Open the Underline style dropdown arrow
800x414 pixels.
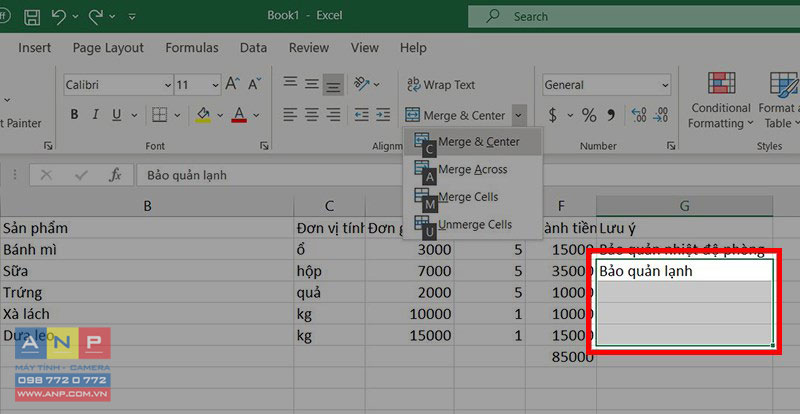coord(134,115)
